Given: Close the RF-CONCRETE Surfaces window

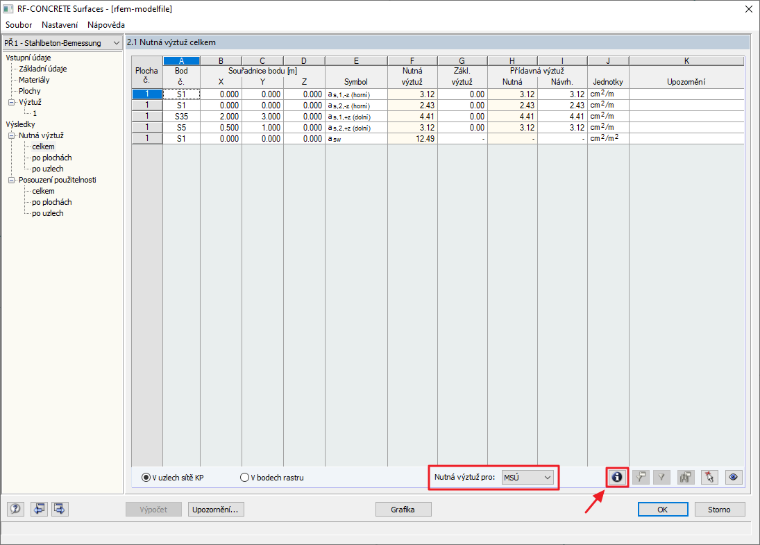Looking at the screenshot, I should coord(748,9).
